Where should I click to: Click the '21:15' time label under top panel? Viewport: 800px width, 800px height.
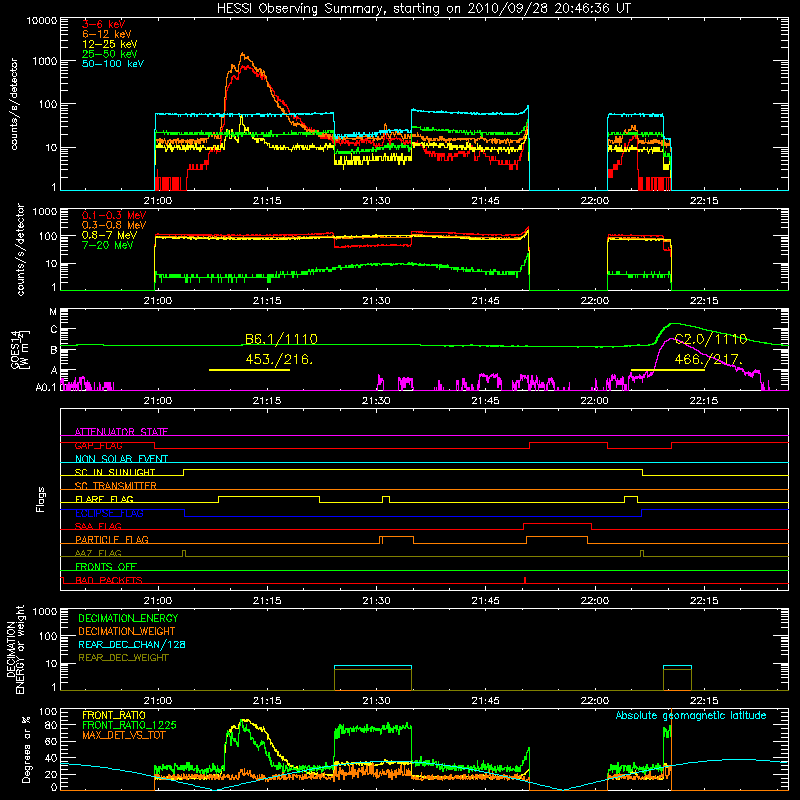pos(267,201)
